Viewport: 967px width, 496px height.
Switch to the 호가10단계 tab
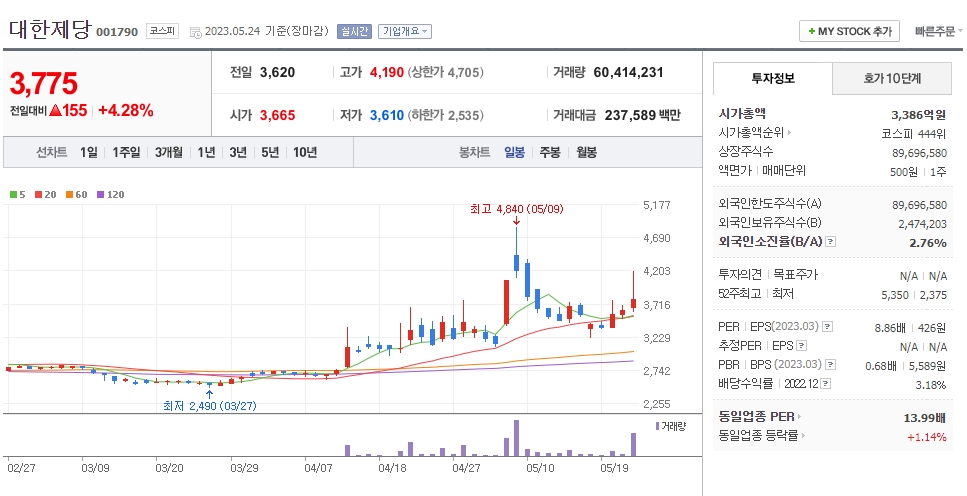point(892,78)
